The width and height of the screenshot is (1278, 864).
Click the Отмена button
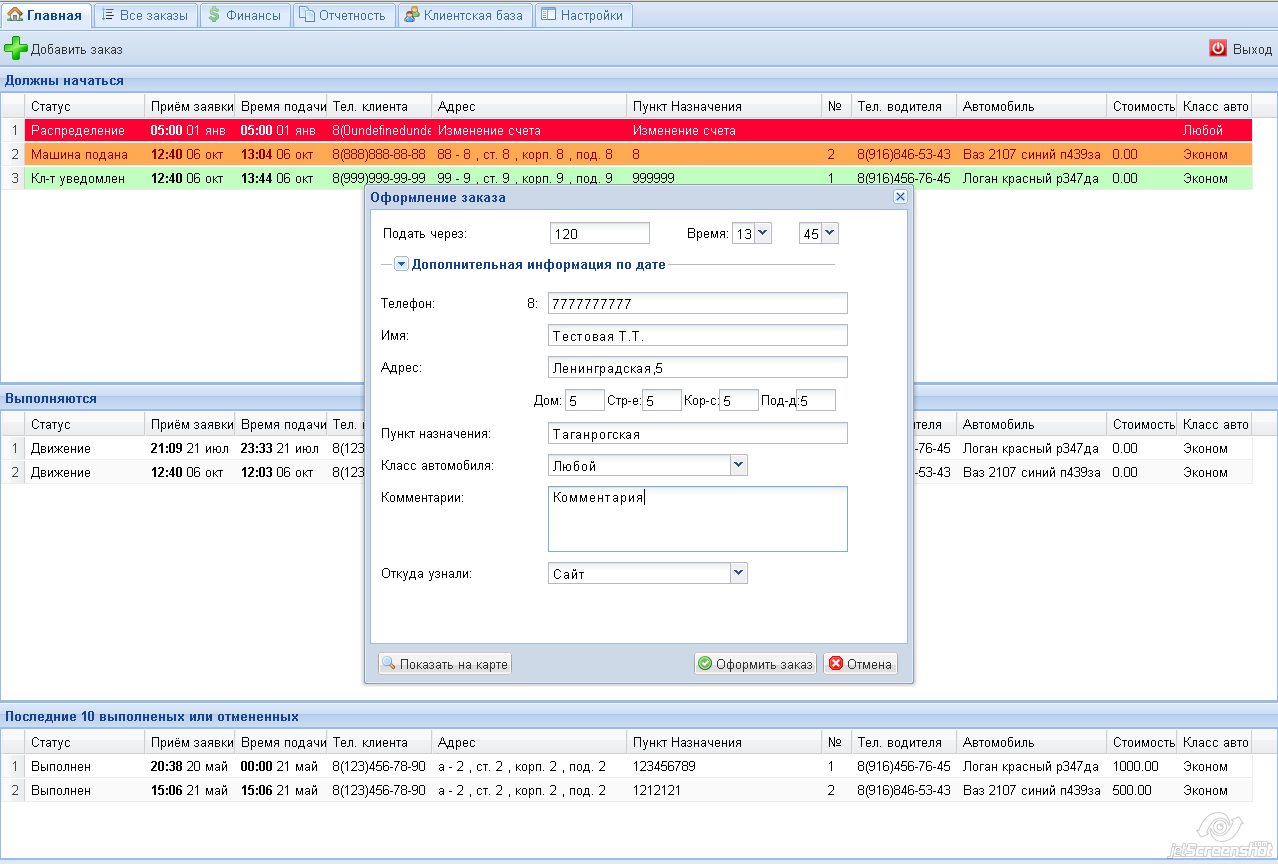click(x=860, y=664)
